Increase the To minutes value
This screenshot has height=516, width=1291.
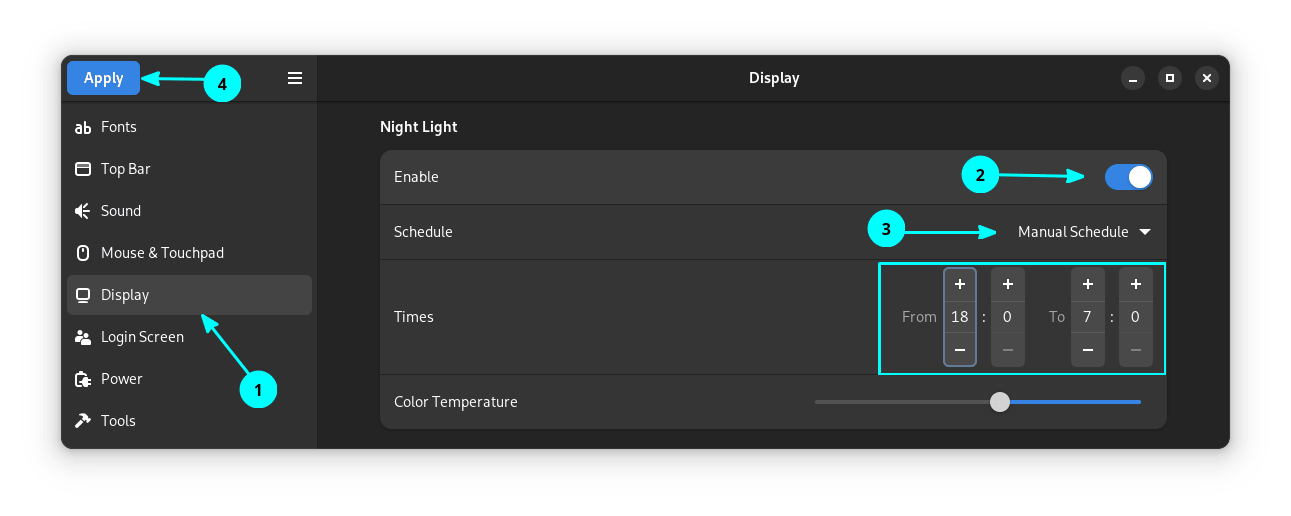(x=1135, y=285)
